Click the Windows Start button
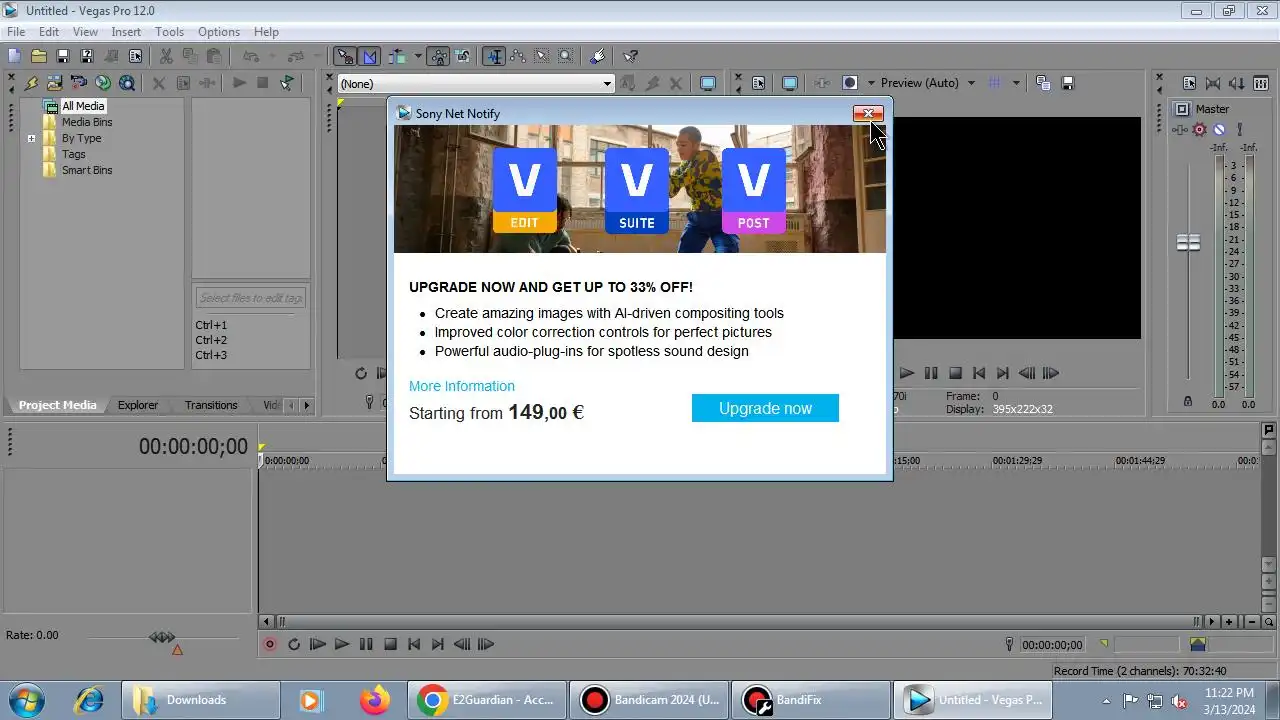 25,700
